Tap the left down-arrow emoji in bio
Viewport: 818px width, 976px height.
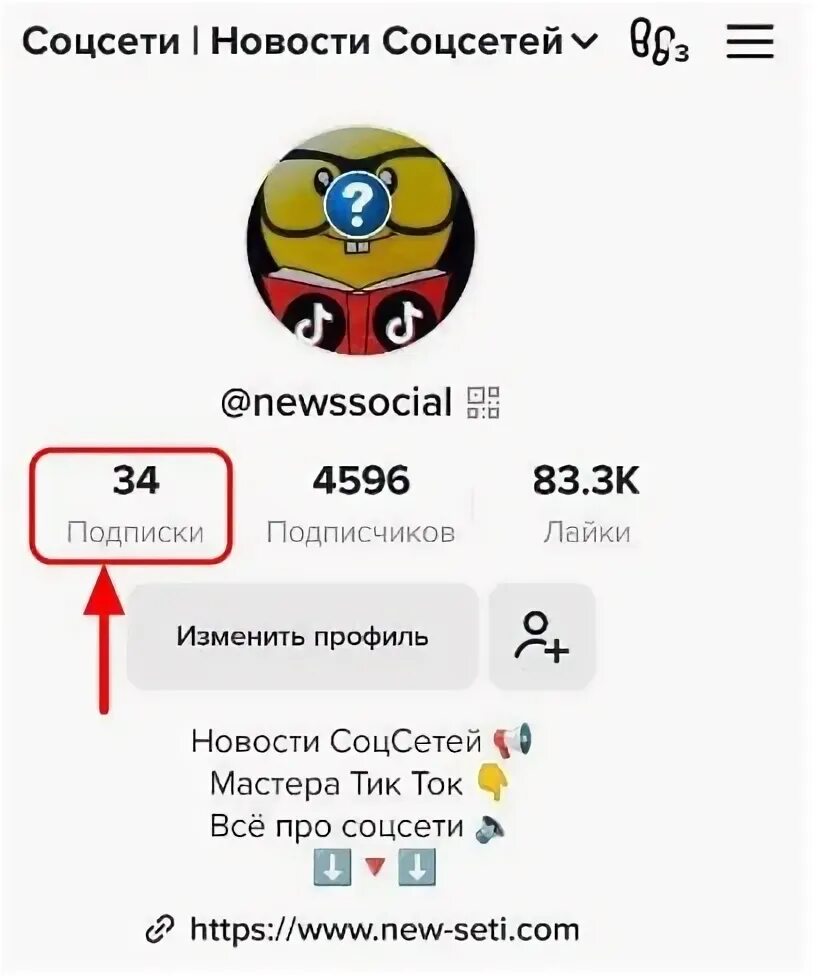click(x=332, y=866)
